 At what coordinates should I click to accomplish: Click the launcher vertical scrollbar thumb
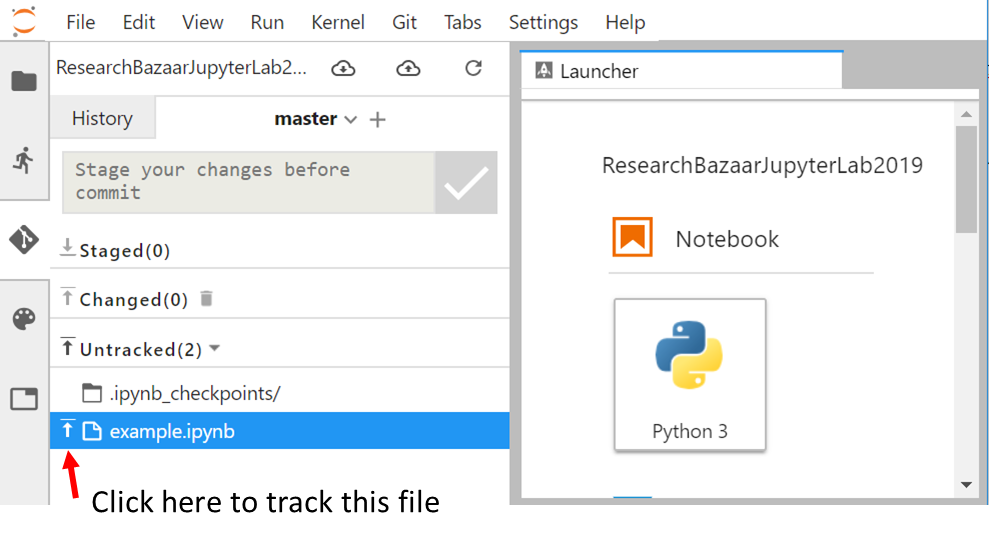point(966,179)
